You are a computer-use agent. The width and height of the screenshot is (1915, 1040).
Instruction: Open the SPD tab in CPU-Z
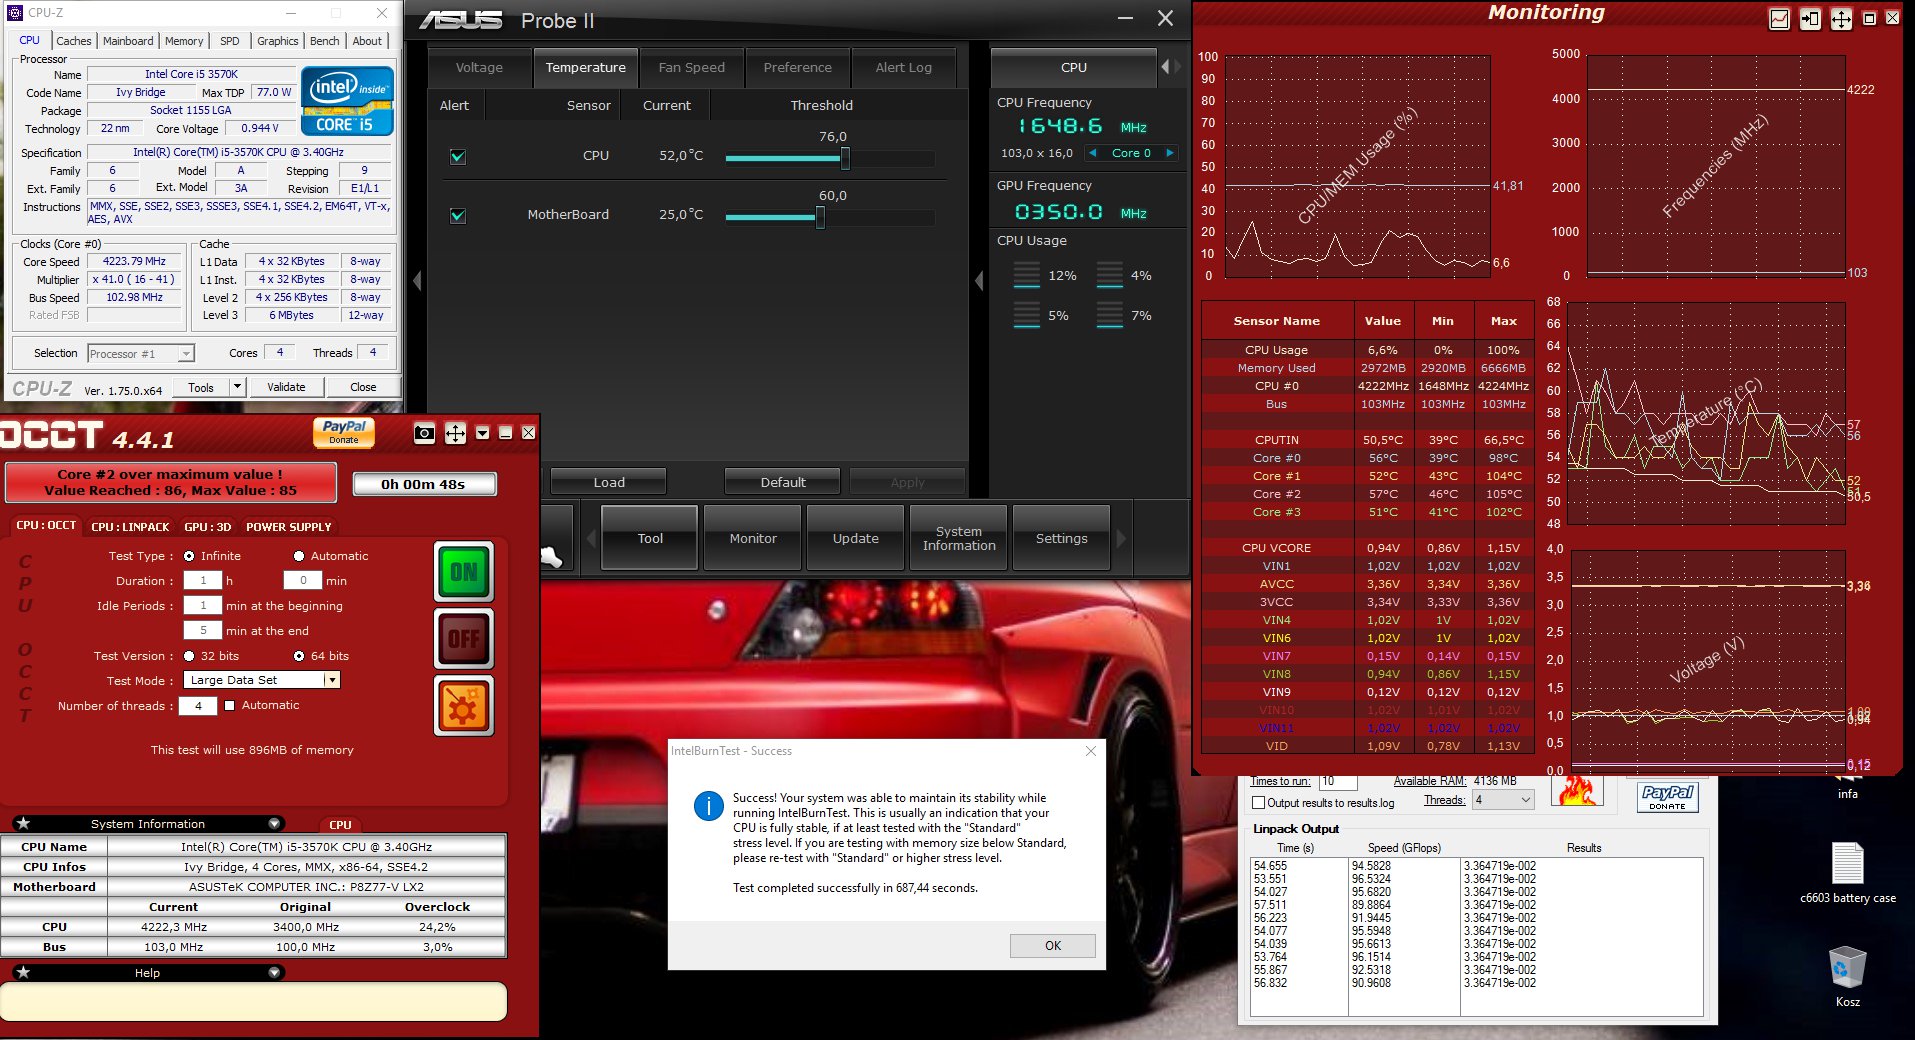click(230, 41)
